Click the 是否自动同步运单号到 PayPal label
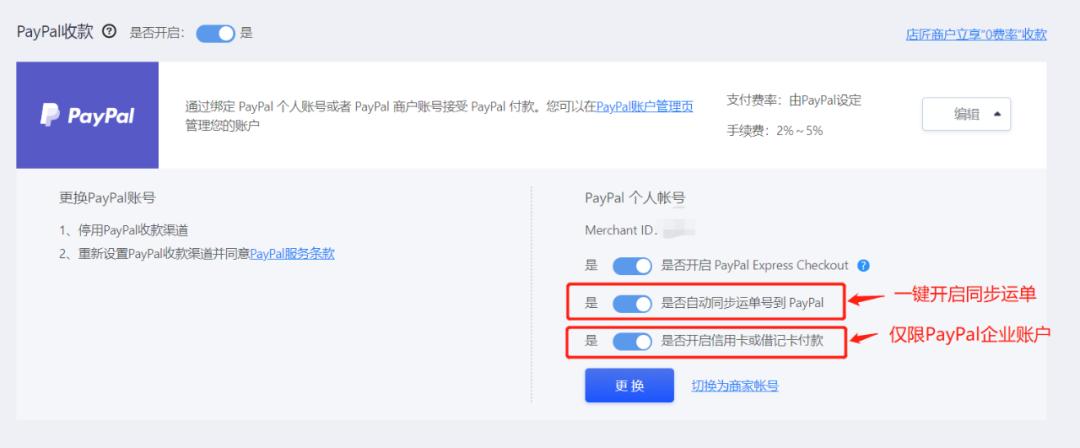 tap(742, 303)
